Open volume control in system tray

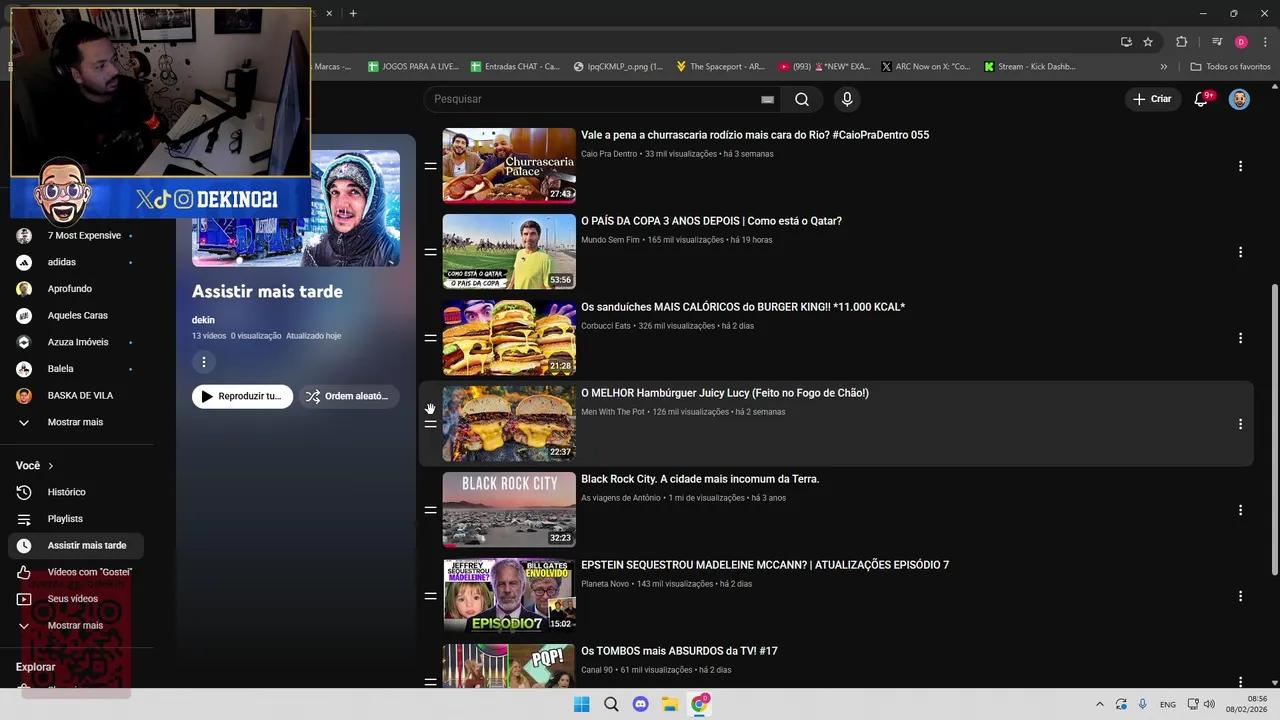(x=1210, y=704)
